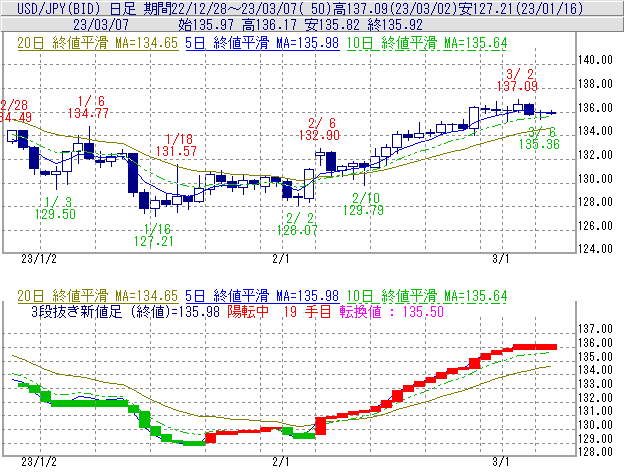
Task: Click the 2/2 128.07 low label
Action: 297,224
